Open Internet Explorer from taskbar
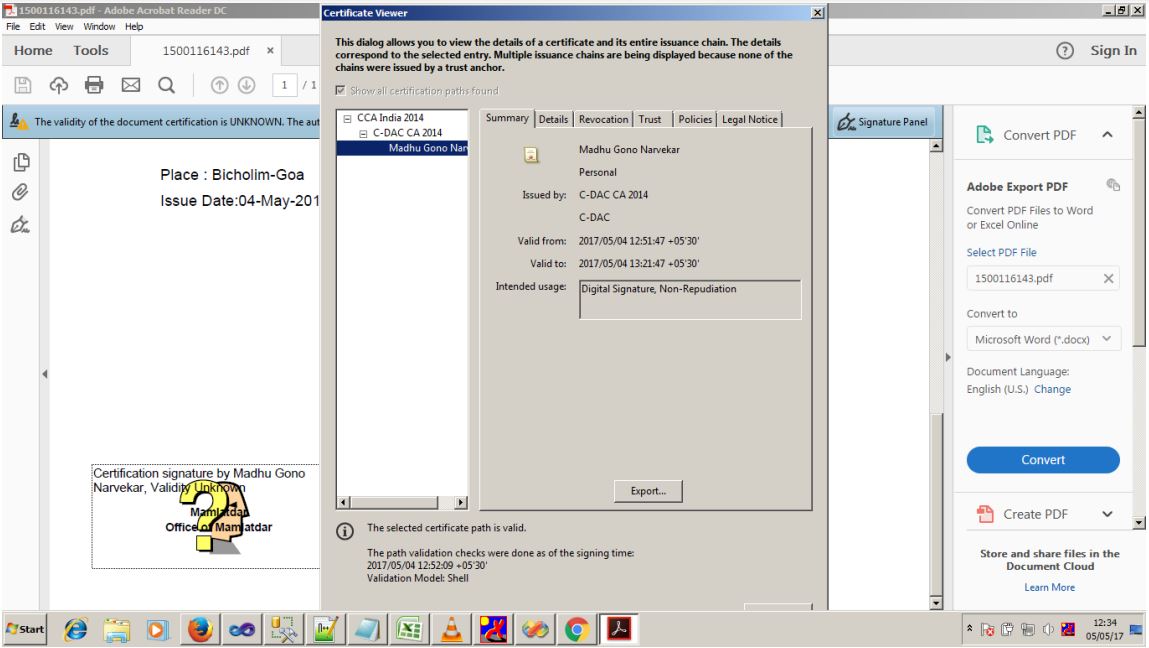Image resolution: width=1149 pixels, height=648 pixels. 75,630
